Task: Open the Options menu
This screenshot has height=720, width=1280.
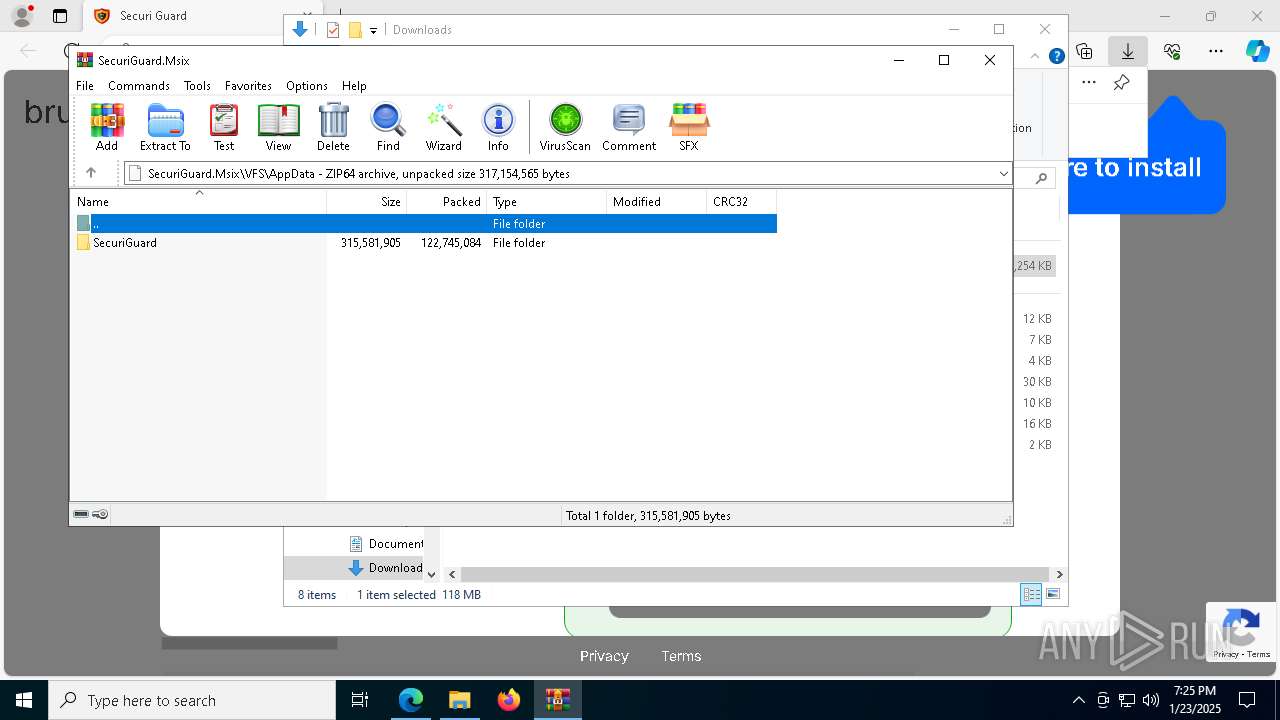Action: (x=307, y=86)
